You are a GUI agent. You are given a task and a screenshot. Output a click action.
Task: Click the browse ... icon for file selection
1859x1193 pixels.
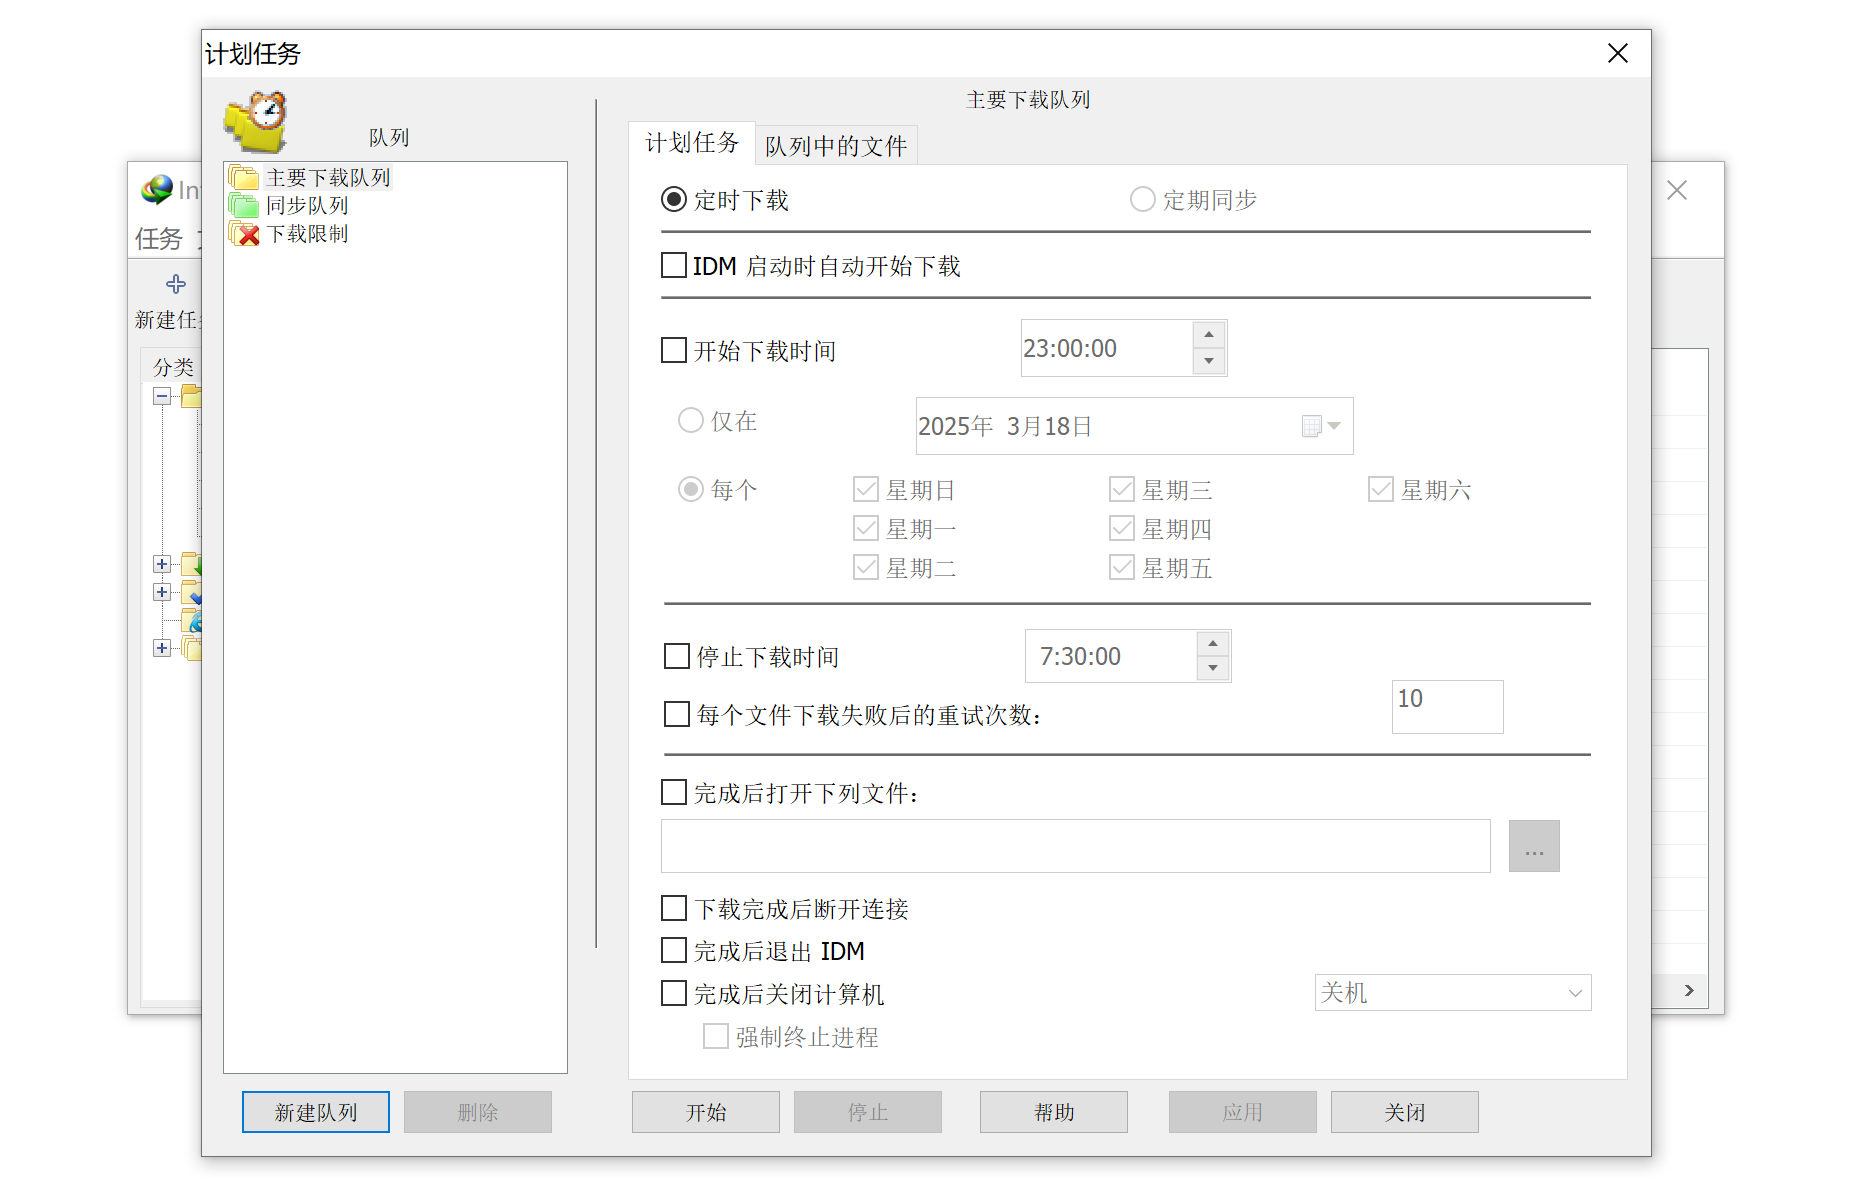point(1534,845)
